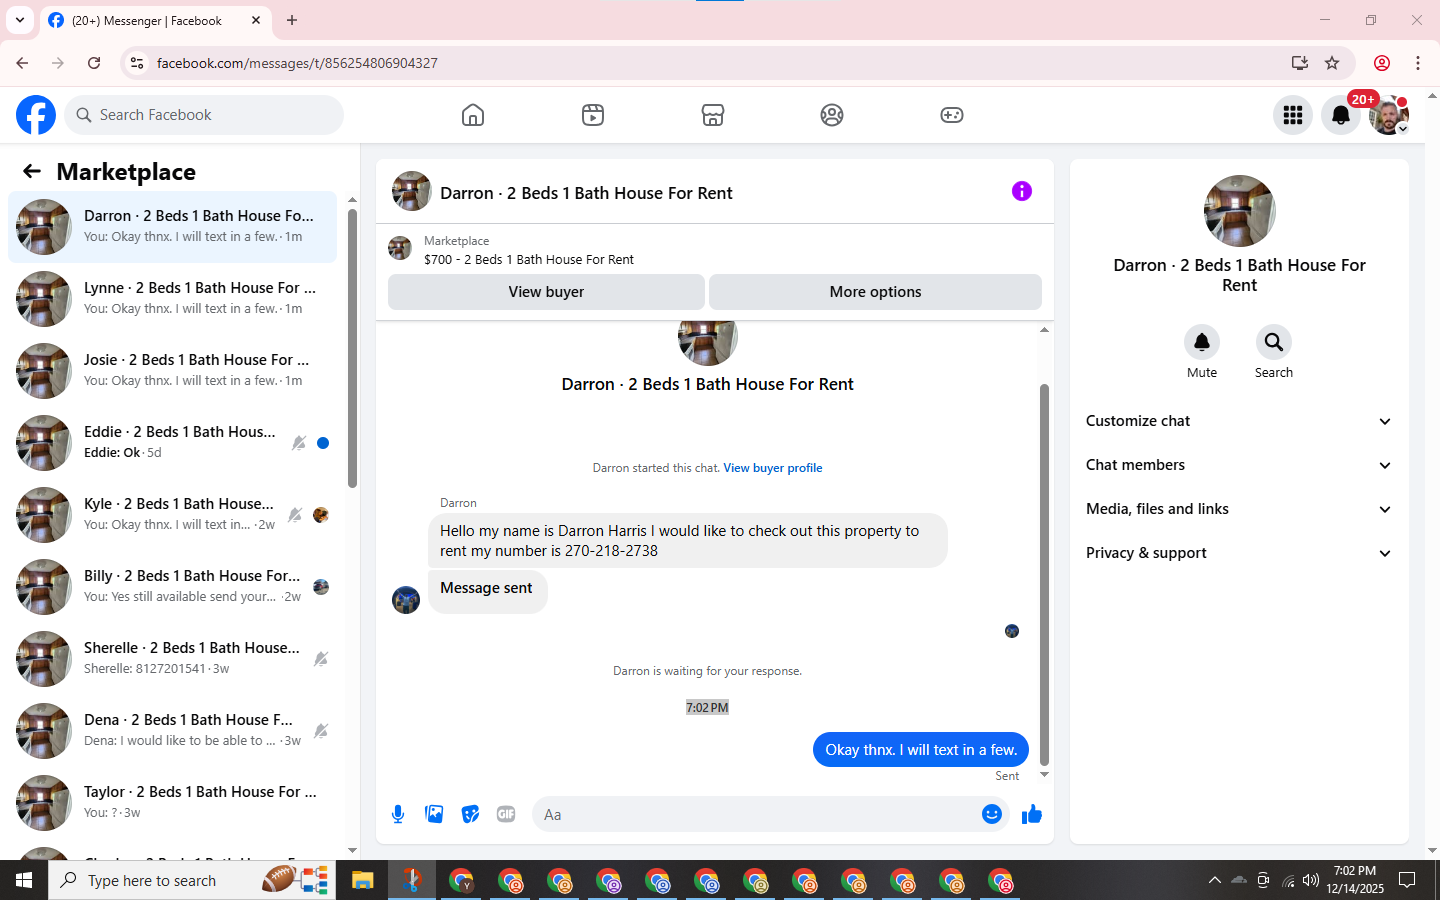Screen dimensions: 1440x900
Task: Open the notifications bell with 20+ badge
Action: [1341, 115]
